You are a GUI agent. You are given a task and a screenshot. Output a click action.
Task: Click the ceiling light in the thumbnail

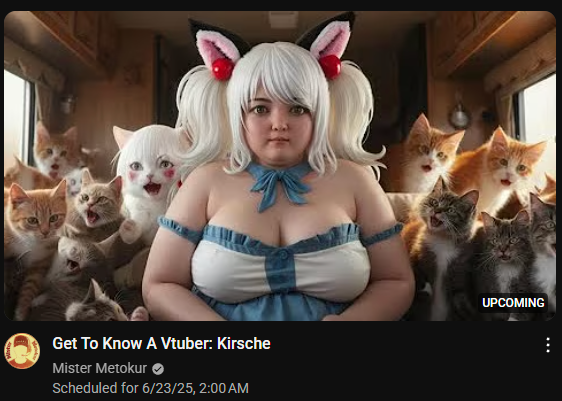[283, 19]
